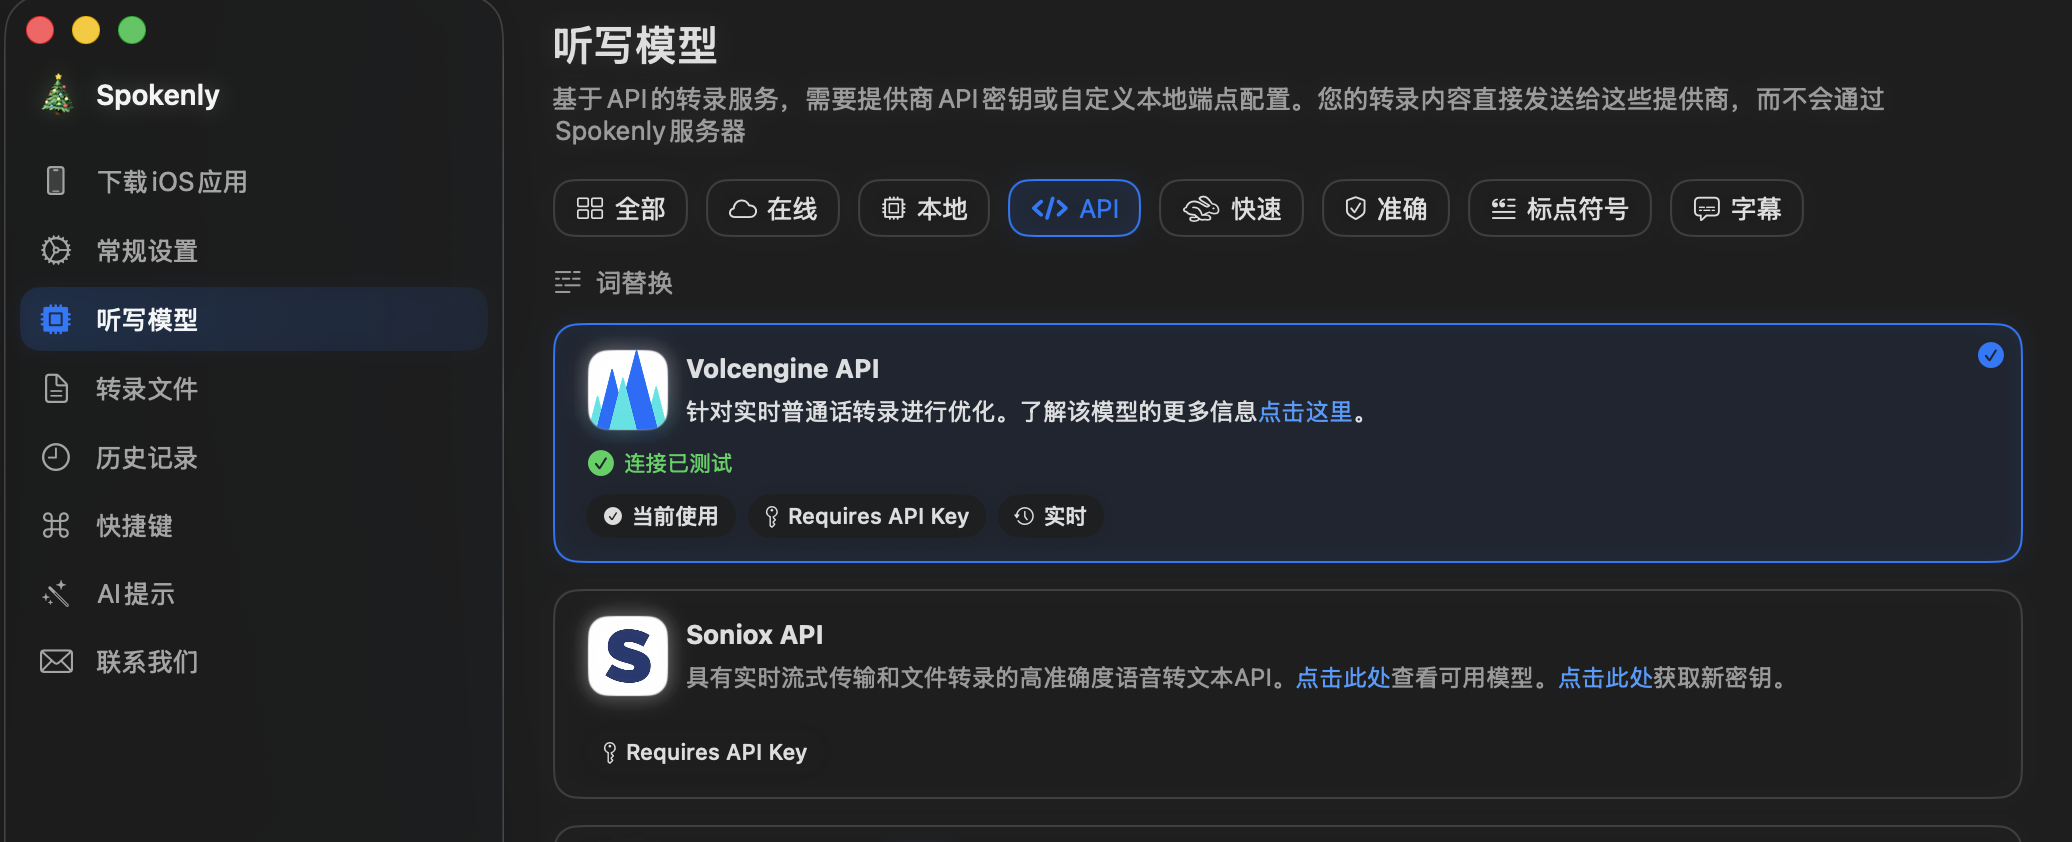The image size is (2072, 842).
Task: Click the 当前使用 badge on Volcengine API
Action: (661, 516)
